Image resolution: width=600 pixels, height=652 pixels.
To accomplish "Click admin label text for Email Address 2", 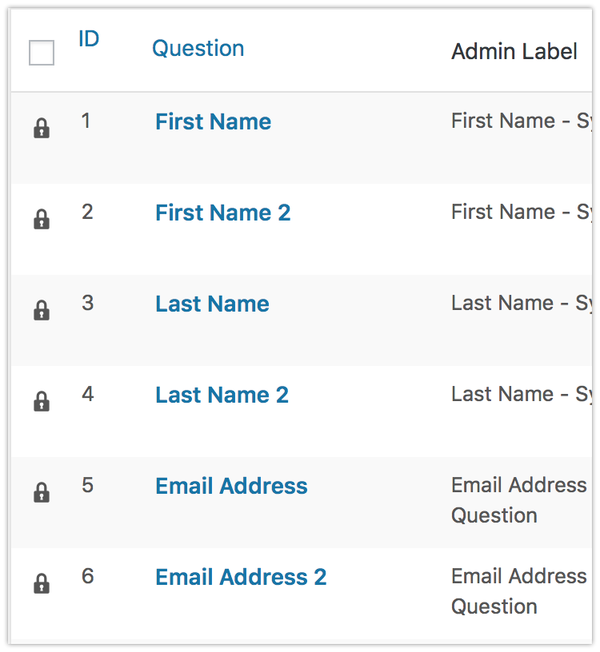I will [519, 591].
